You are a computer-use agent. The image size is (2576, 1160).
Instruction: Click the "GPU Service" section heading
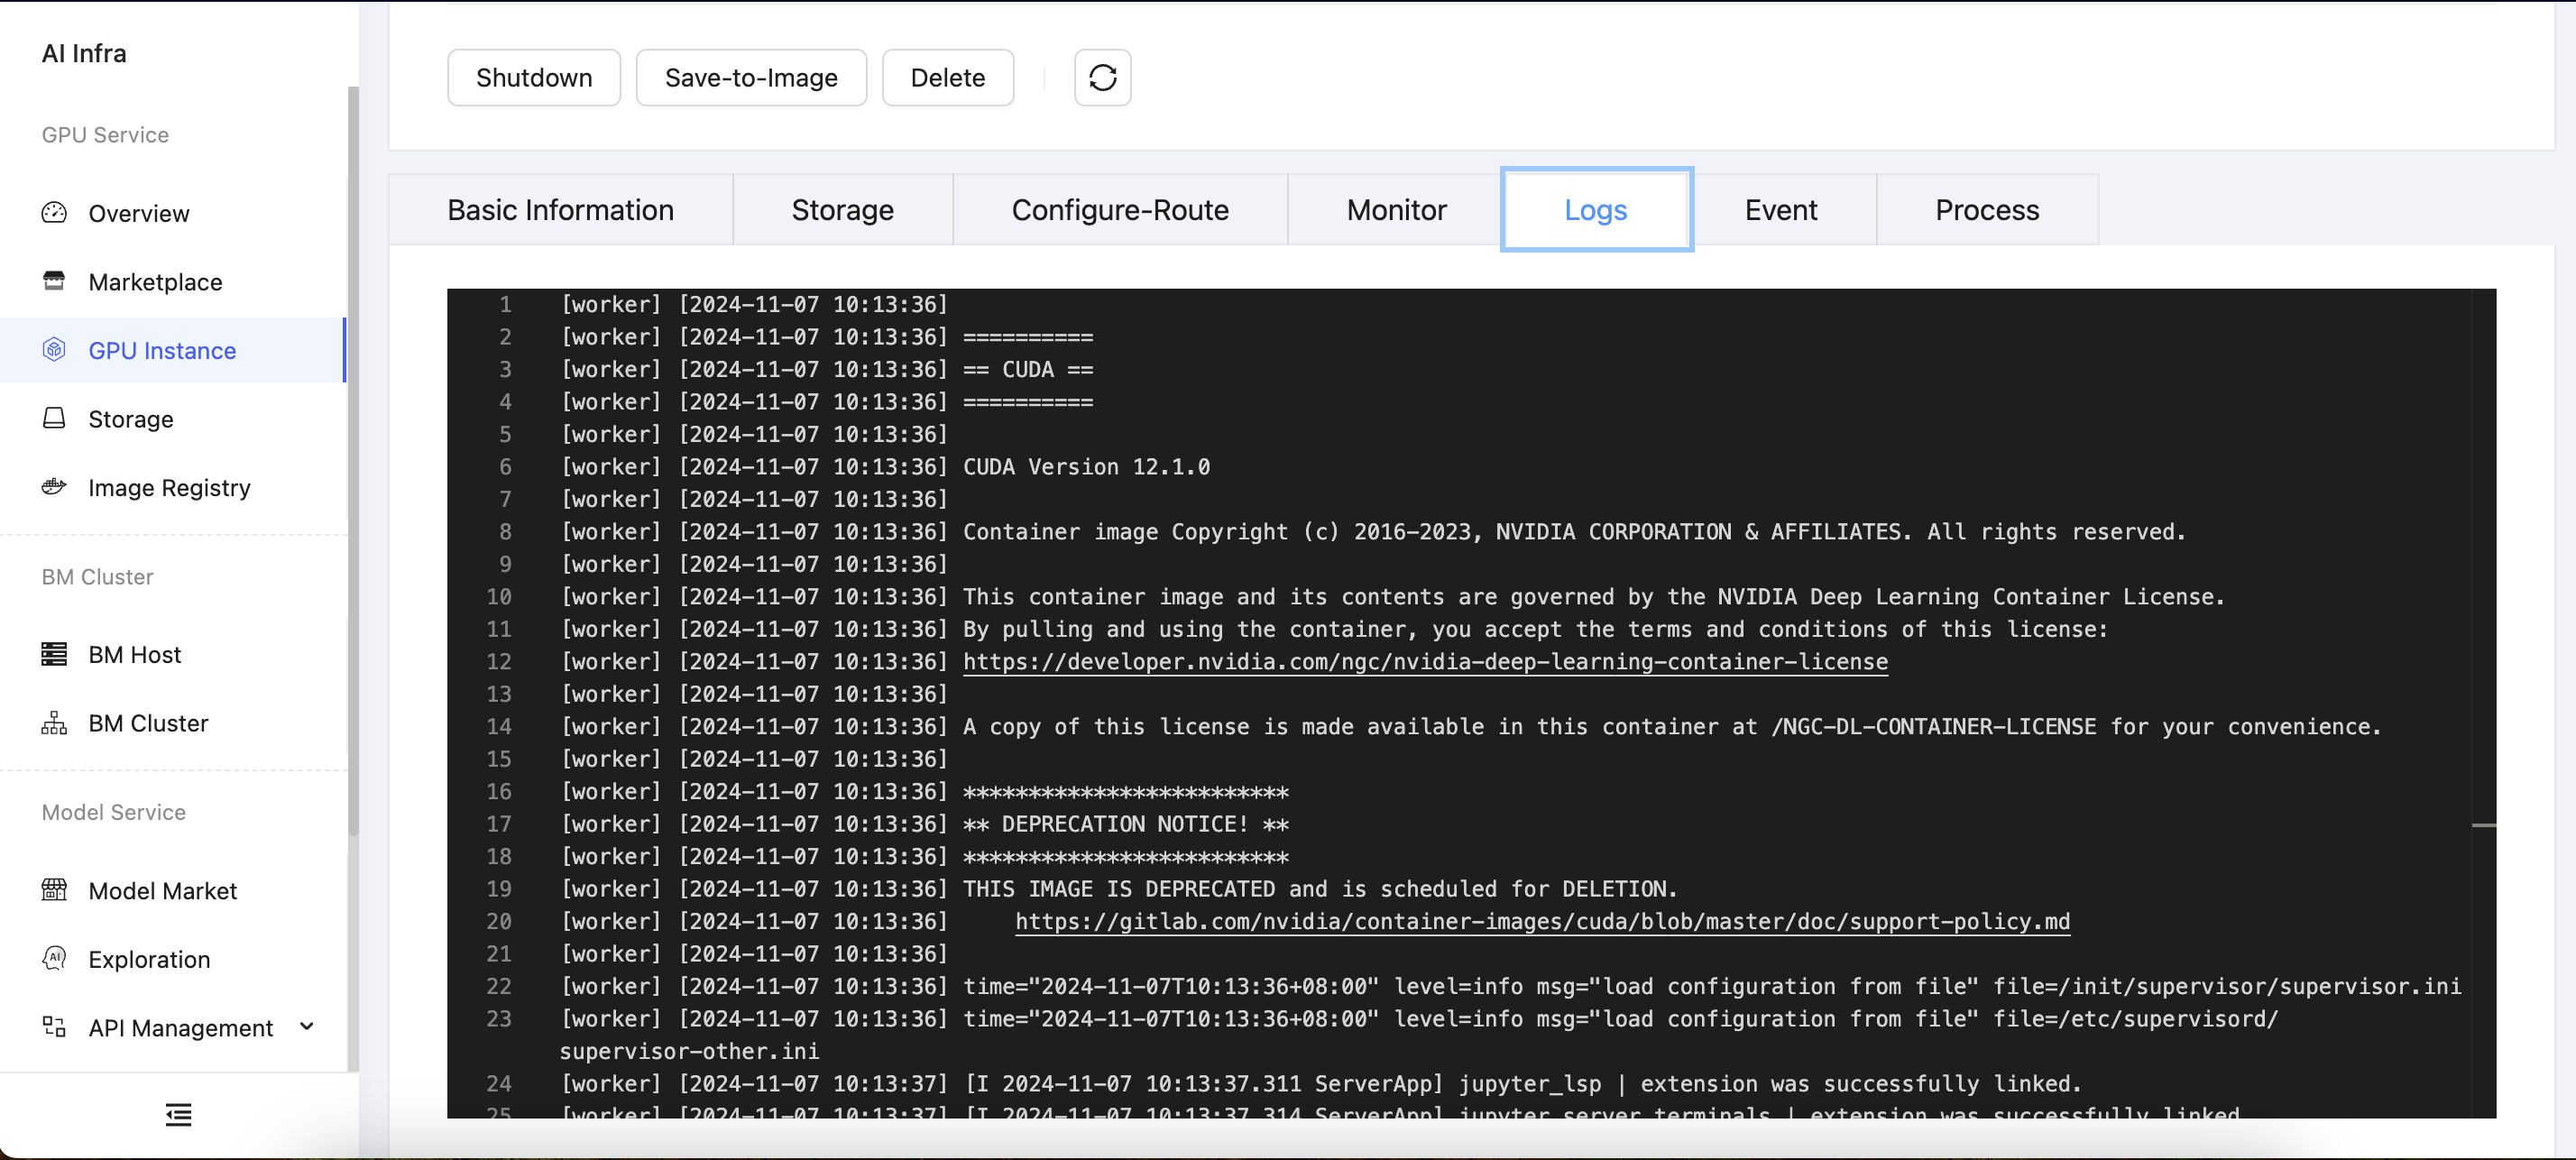105,134
